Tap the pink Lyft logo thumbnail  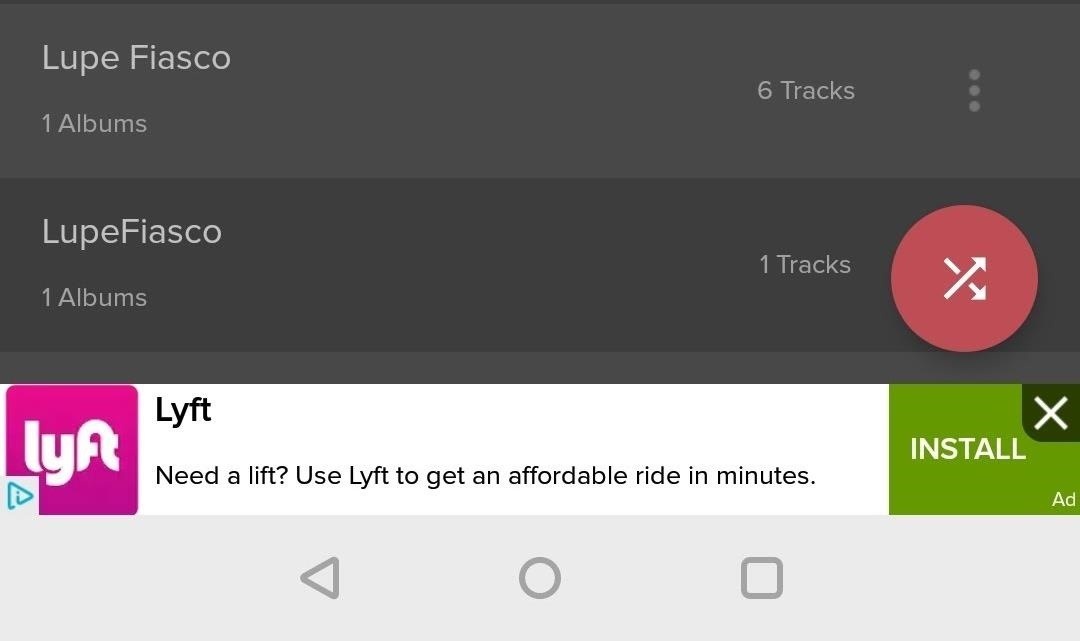[x=72, y=450]
